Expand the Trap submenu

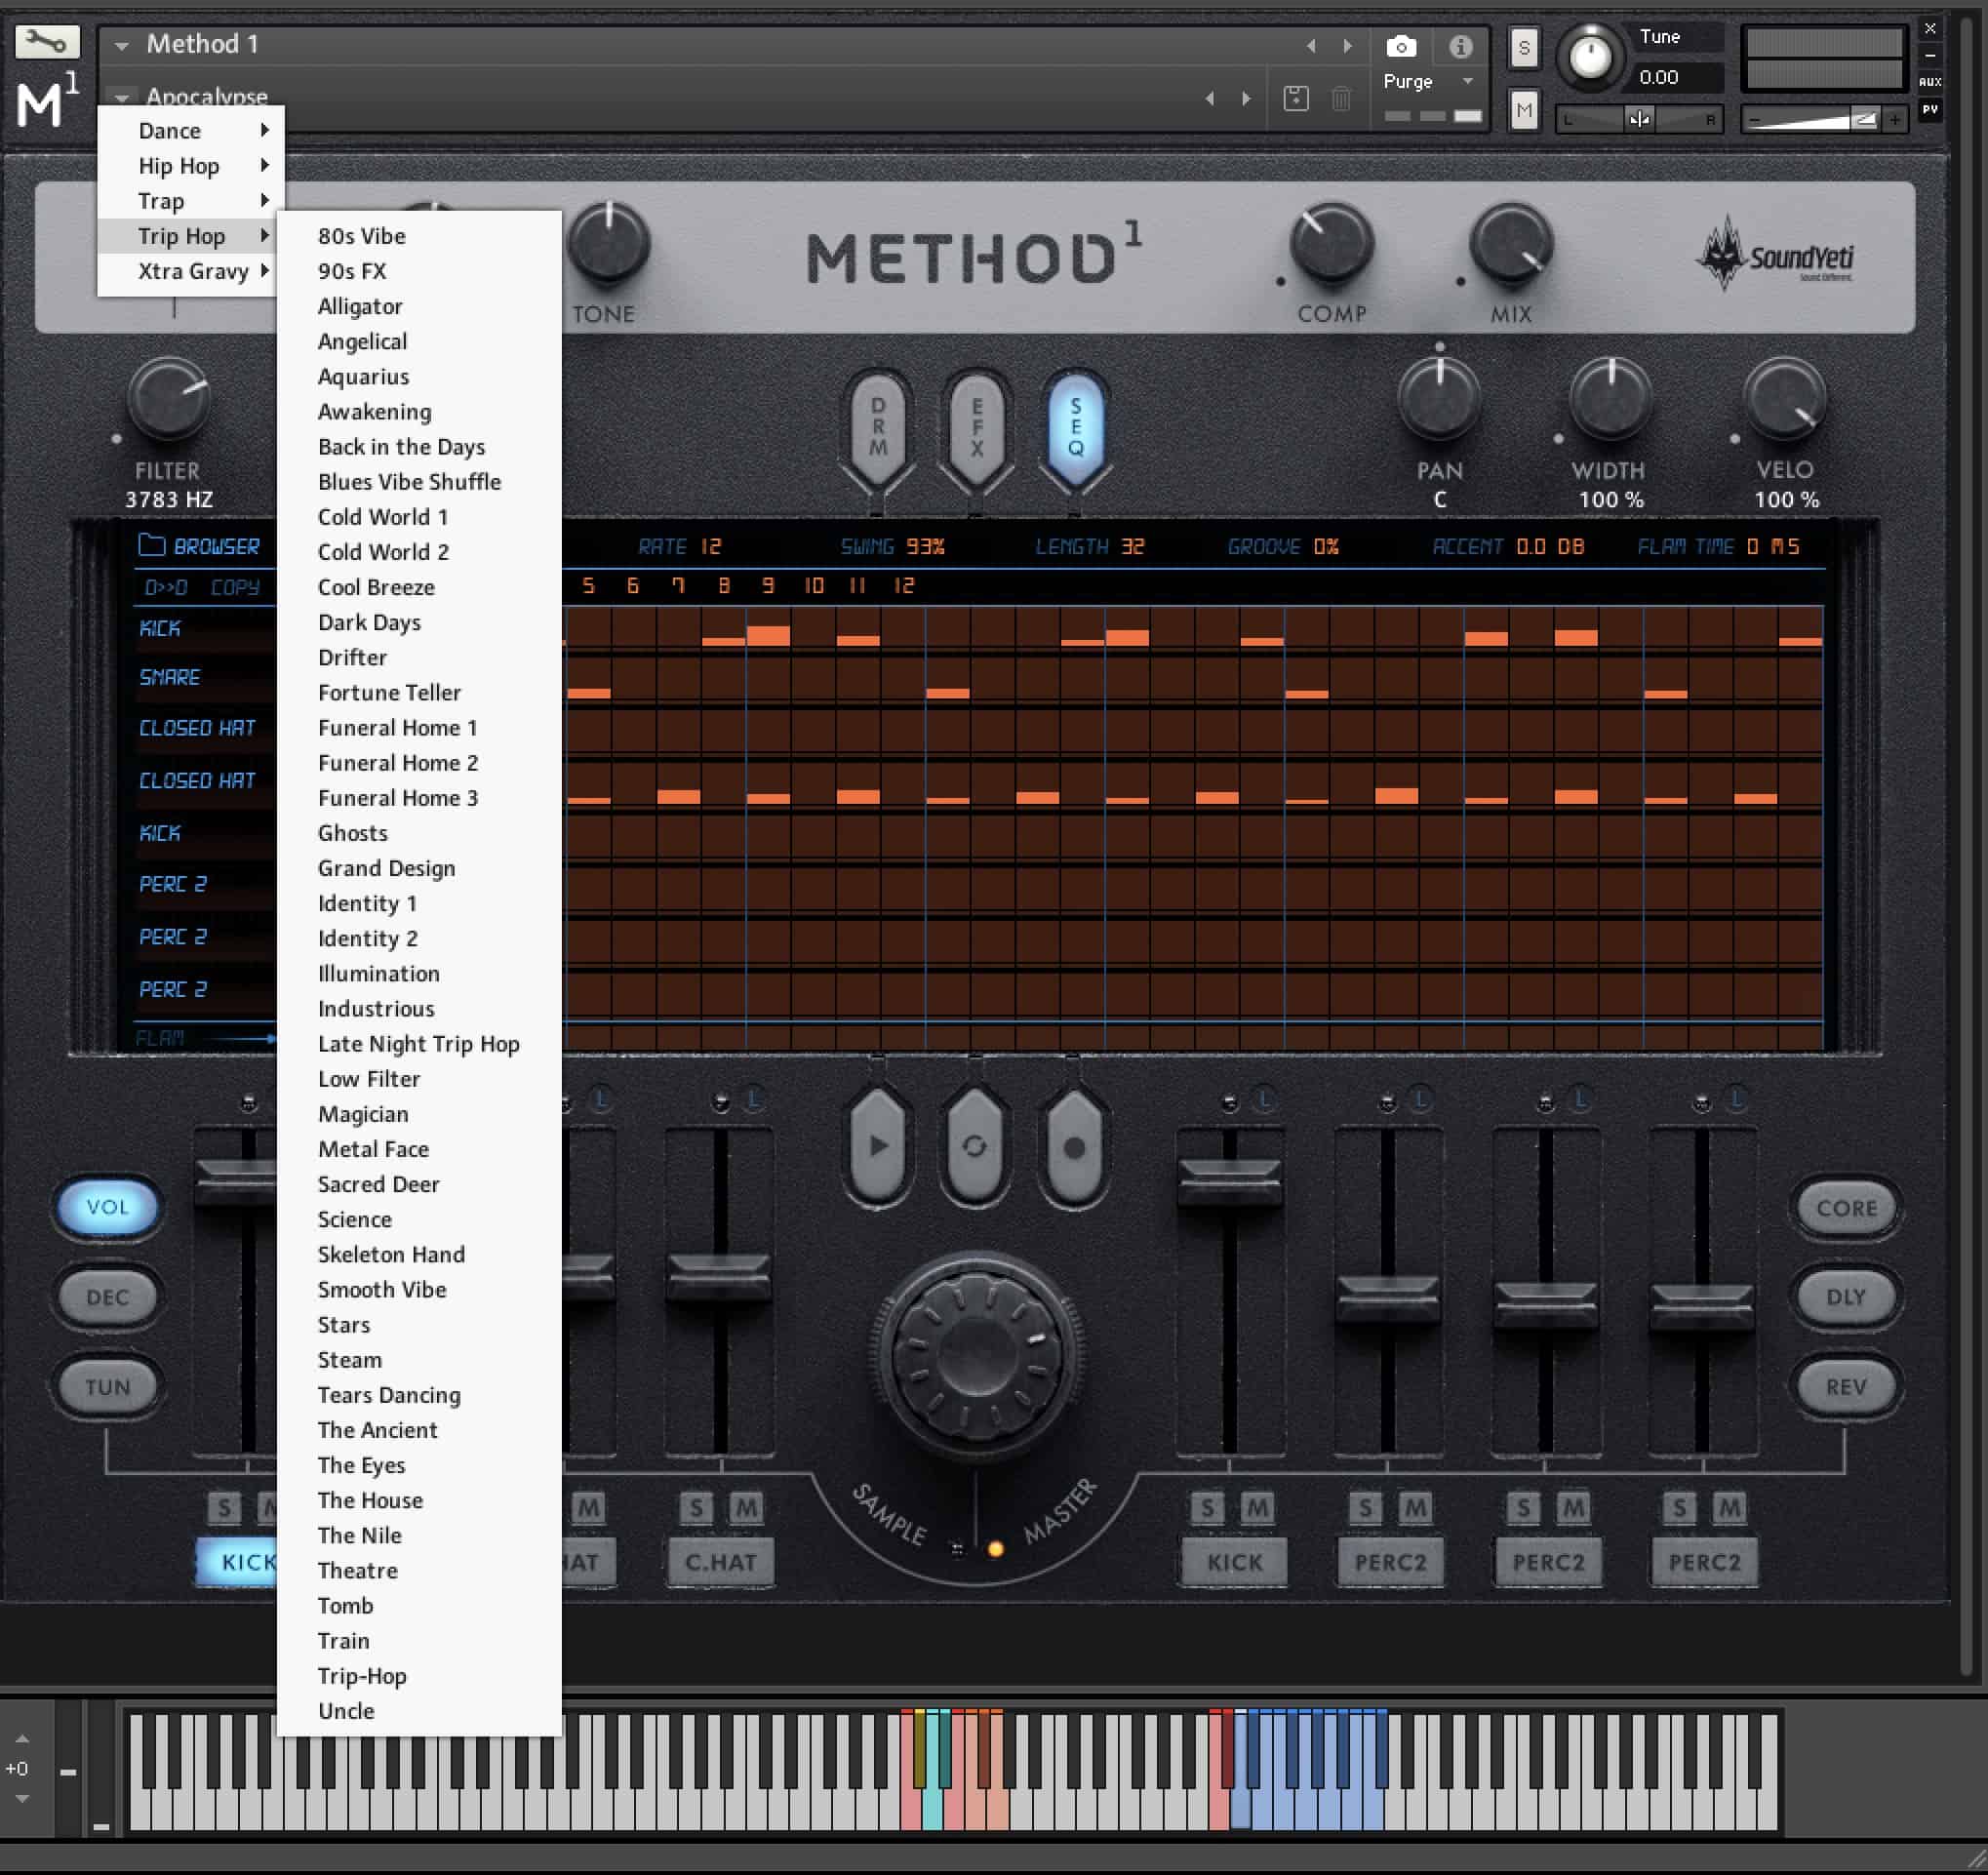click(x=191, y=200)
